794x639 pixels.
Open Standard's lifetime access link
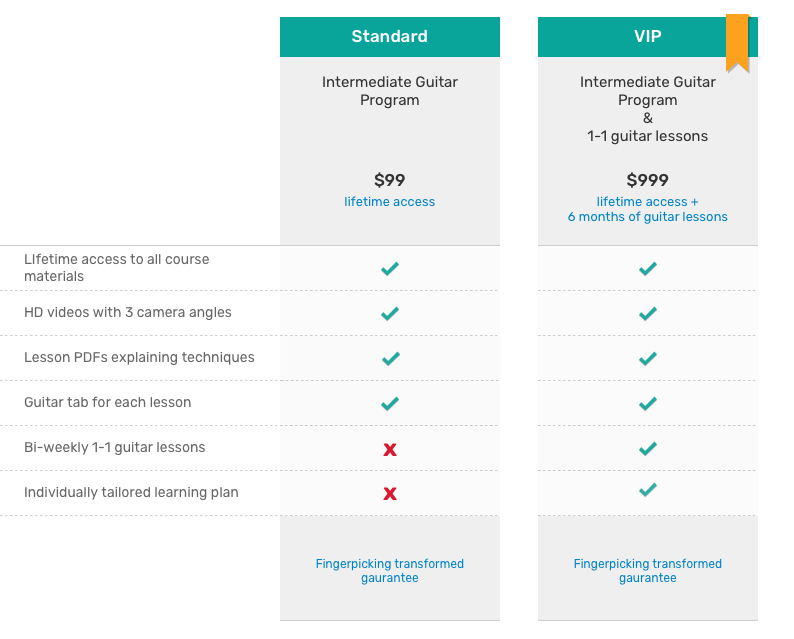pos(389,202)
